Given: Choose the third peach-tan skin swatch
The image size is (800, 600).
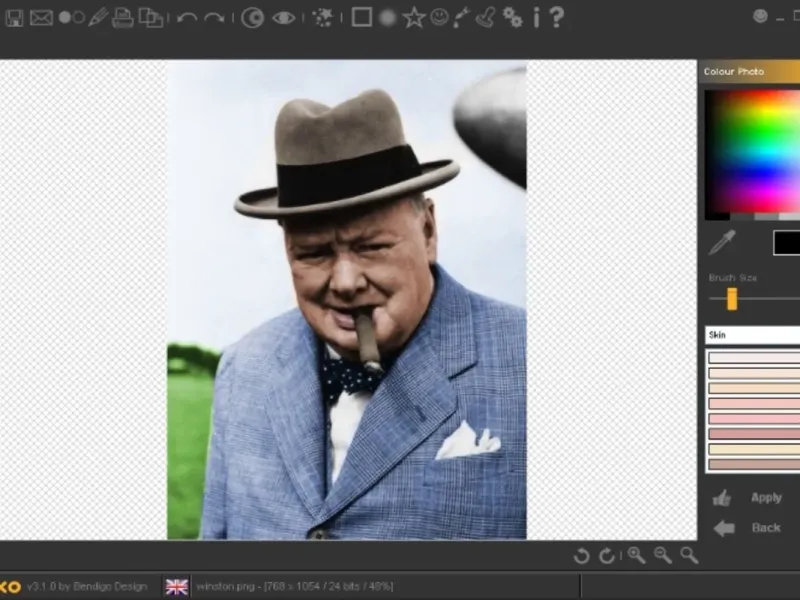Looking at the screenshot, I should [754, 389].
